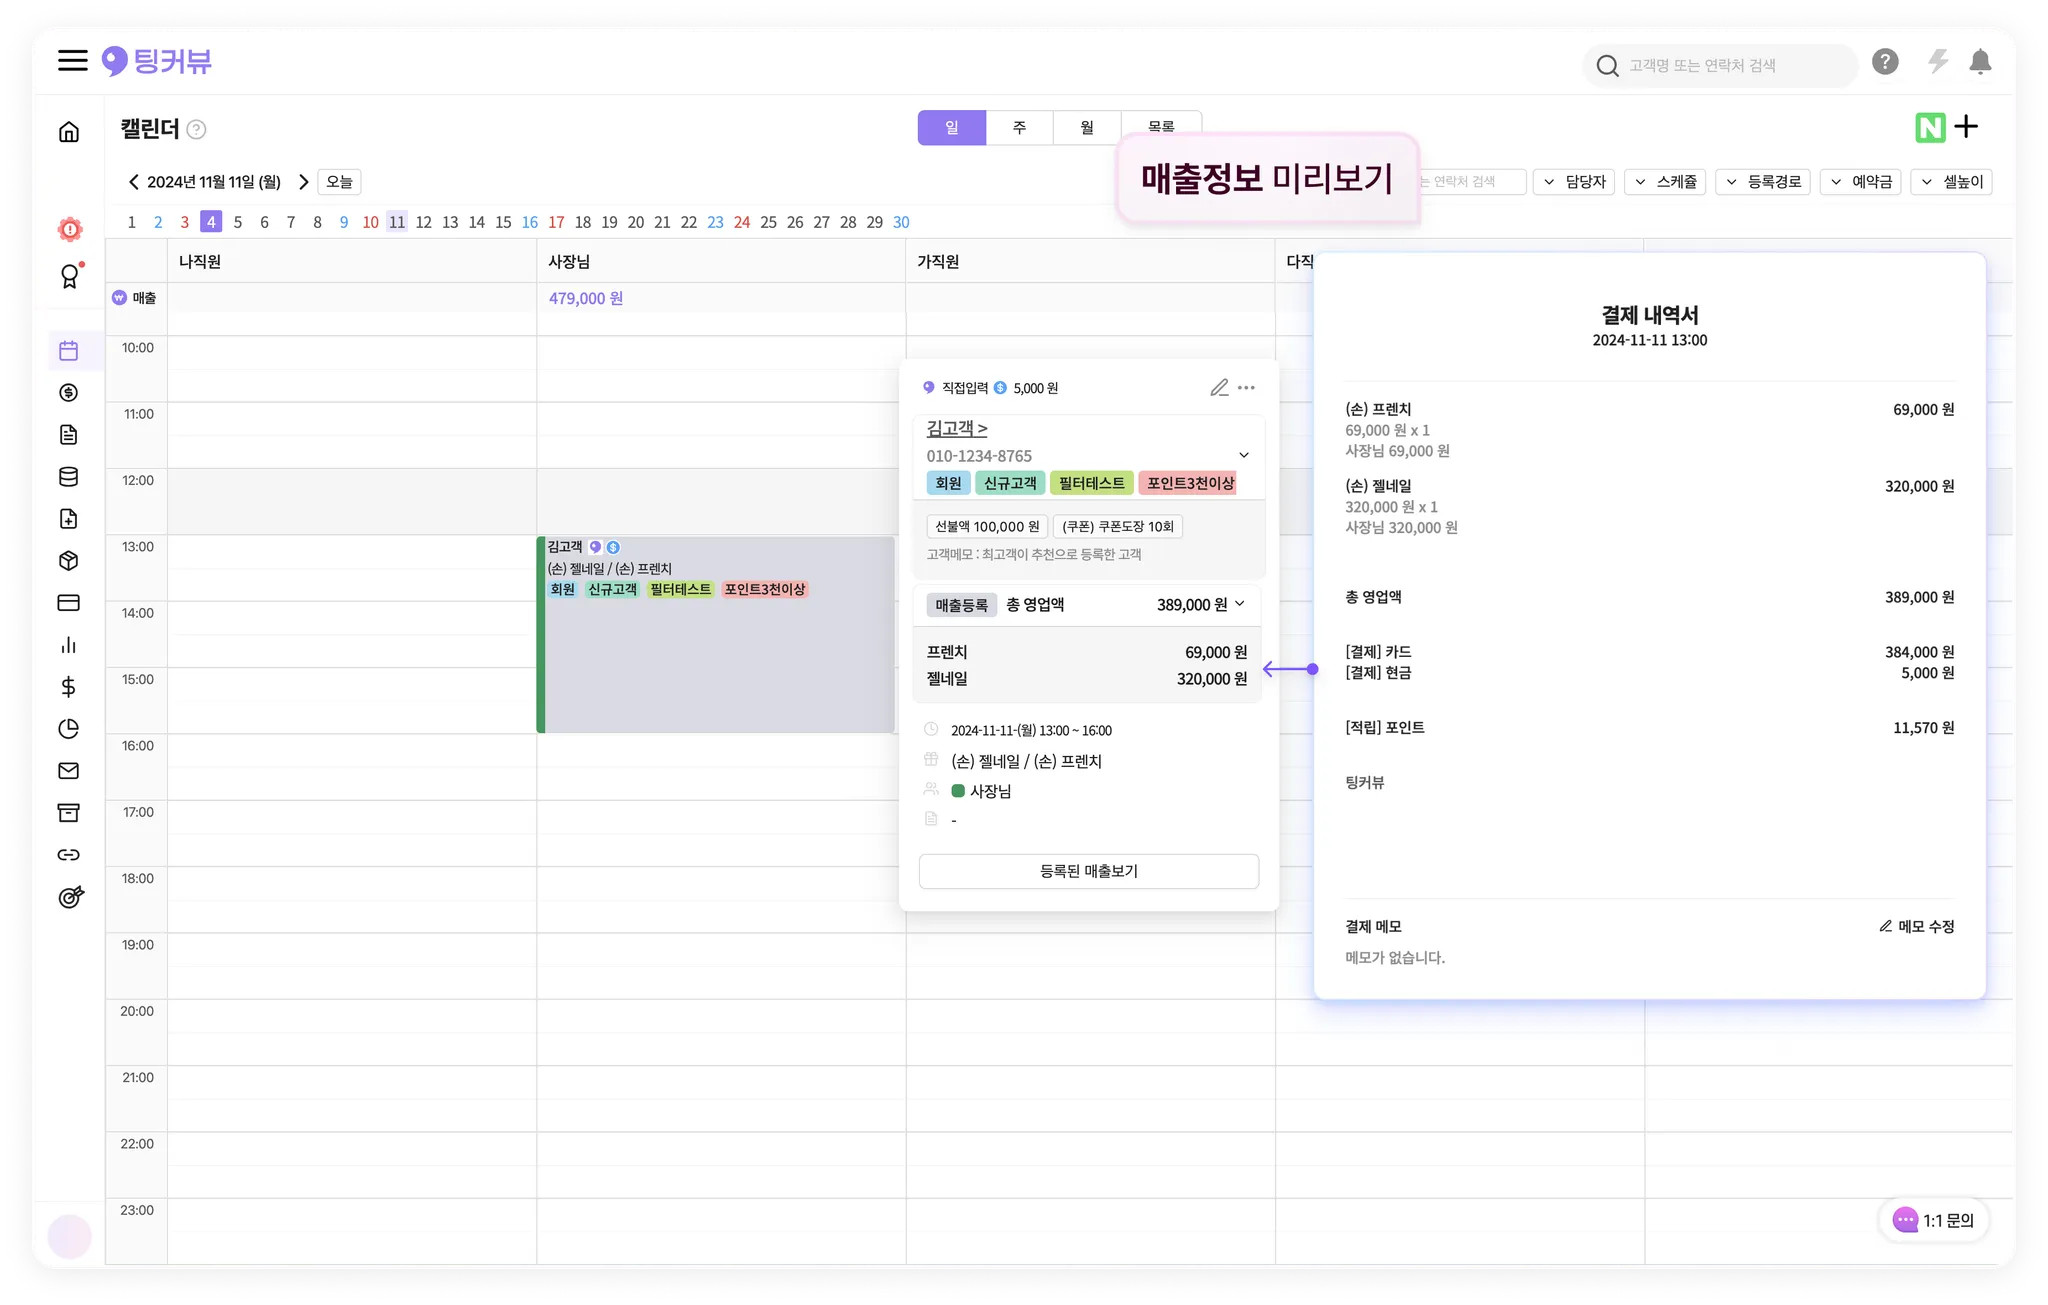Expand the 등록경로 filter dropdown
Viewport: 2048px width, 1305px height.
[x=1763, y=182]
